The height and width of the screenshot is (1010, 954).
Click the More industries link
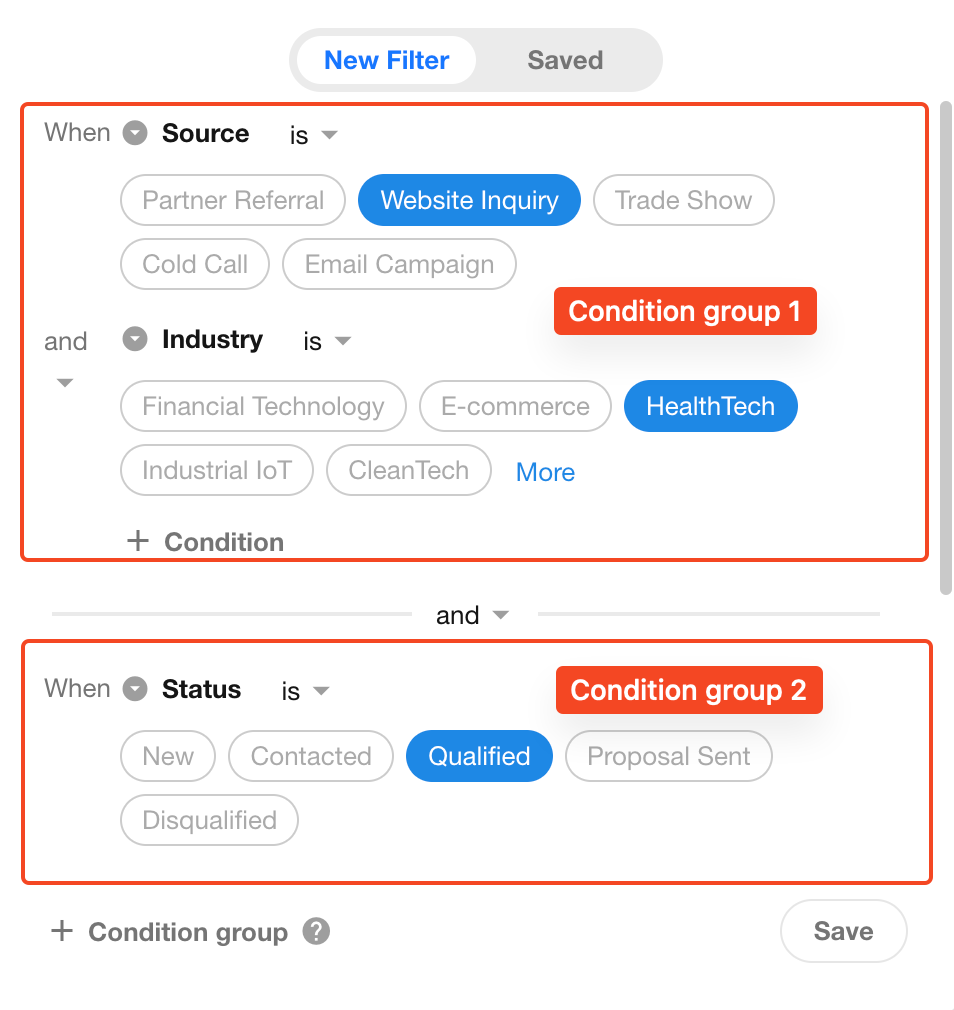point(545,472)
